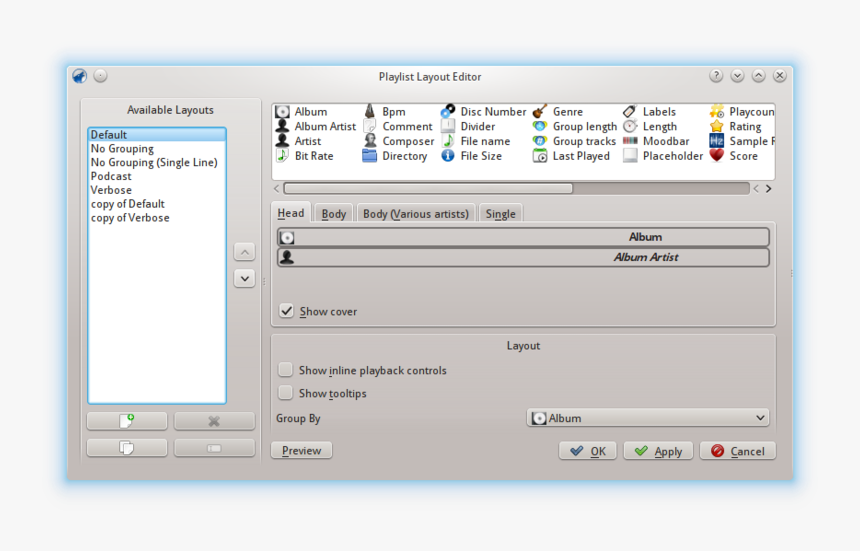
Task: Pick the Moodbar token icon
Action: click(x=630, y=141)
